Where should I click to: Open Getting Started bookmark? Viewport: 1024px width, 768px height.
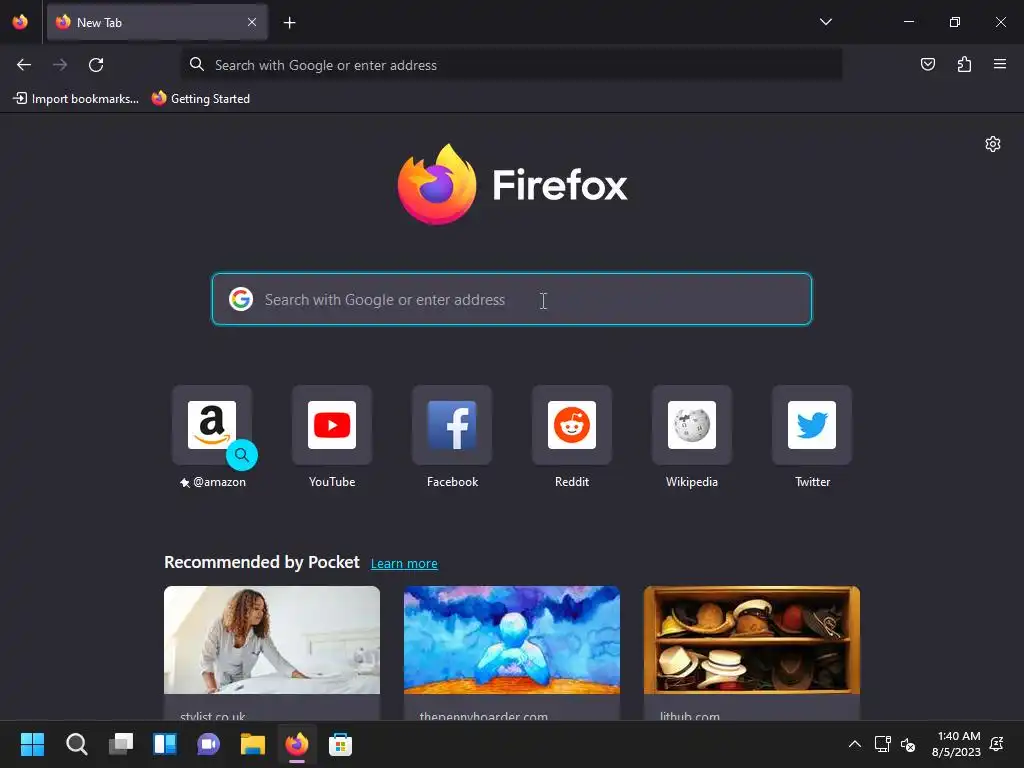click(x=200, y=99)
